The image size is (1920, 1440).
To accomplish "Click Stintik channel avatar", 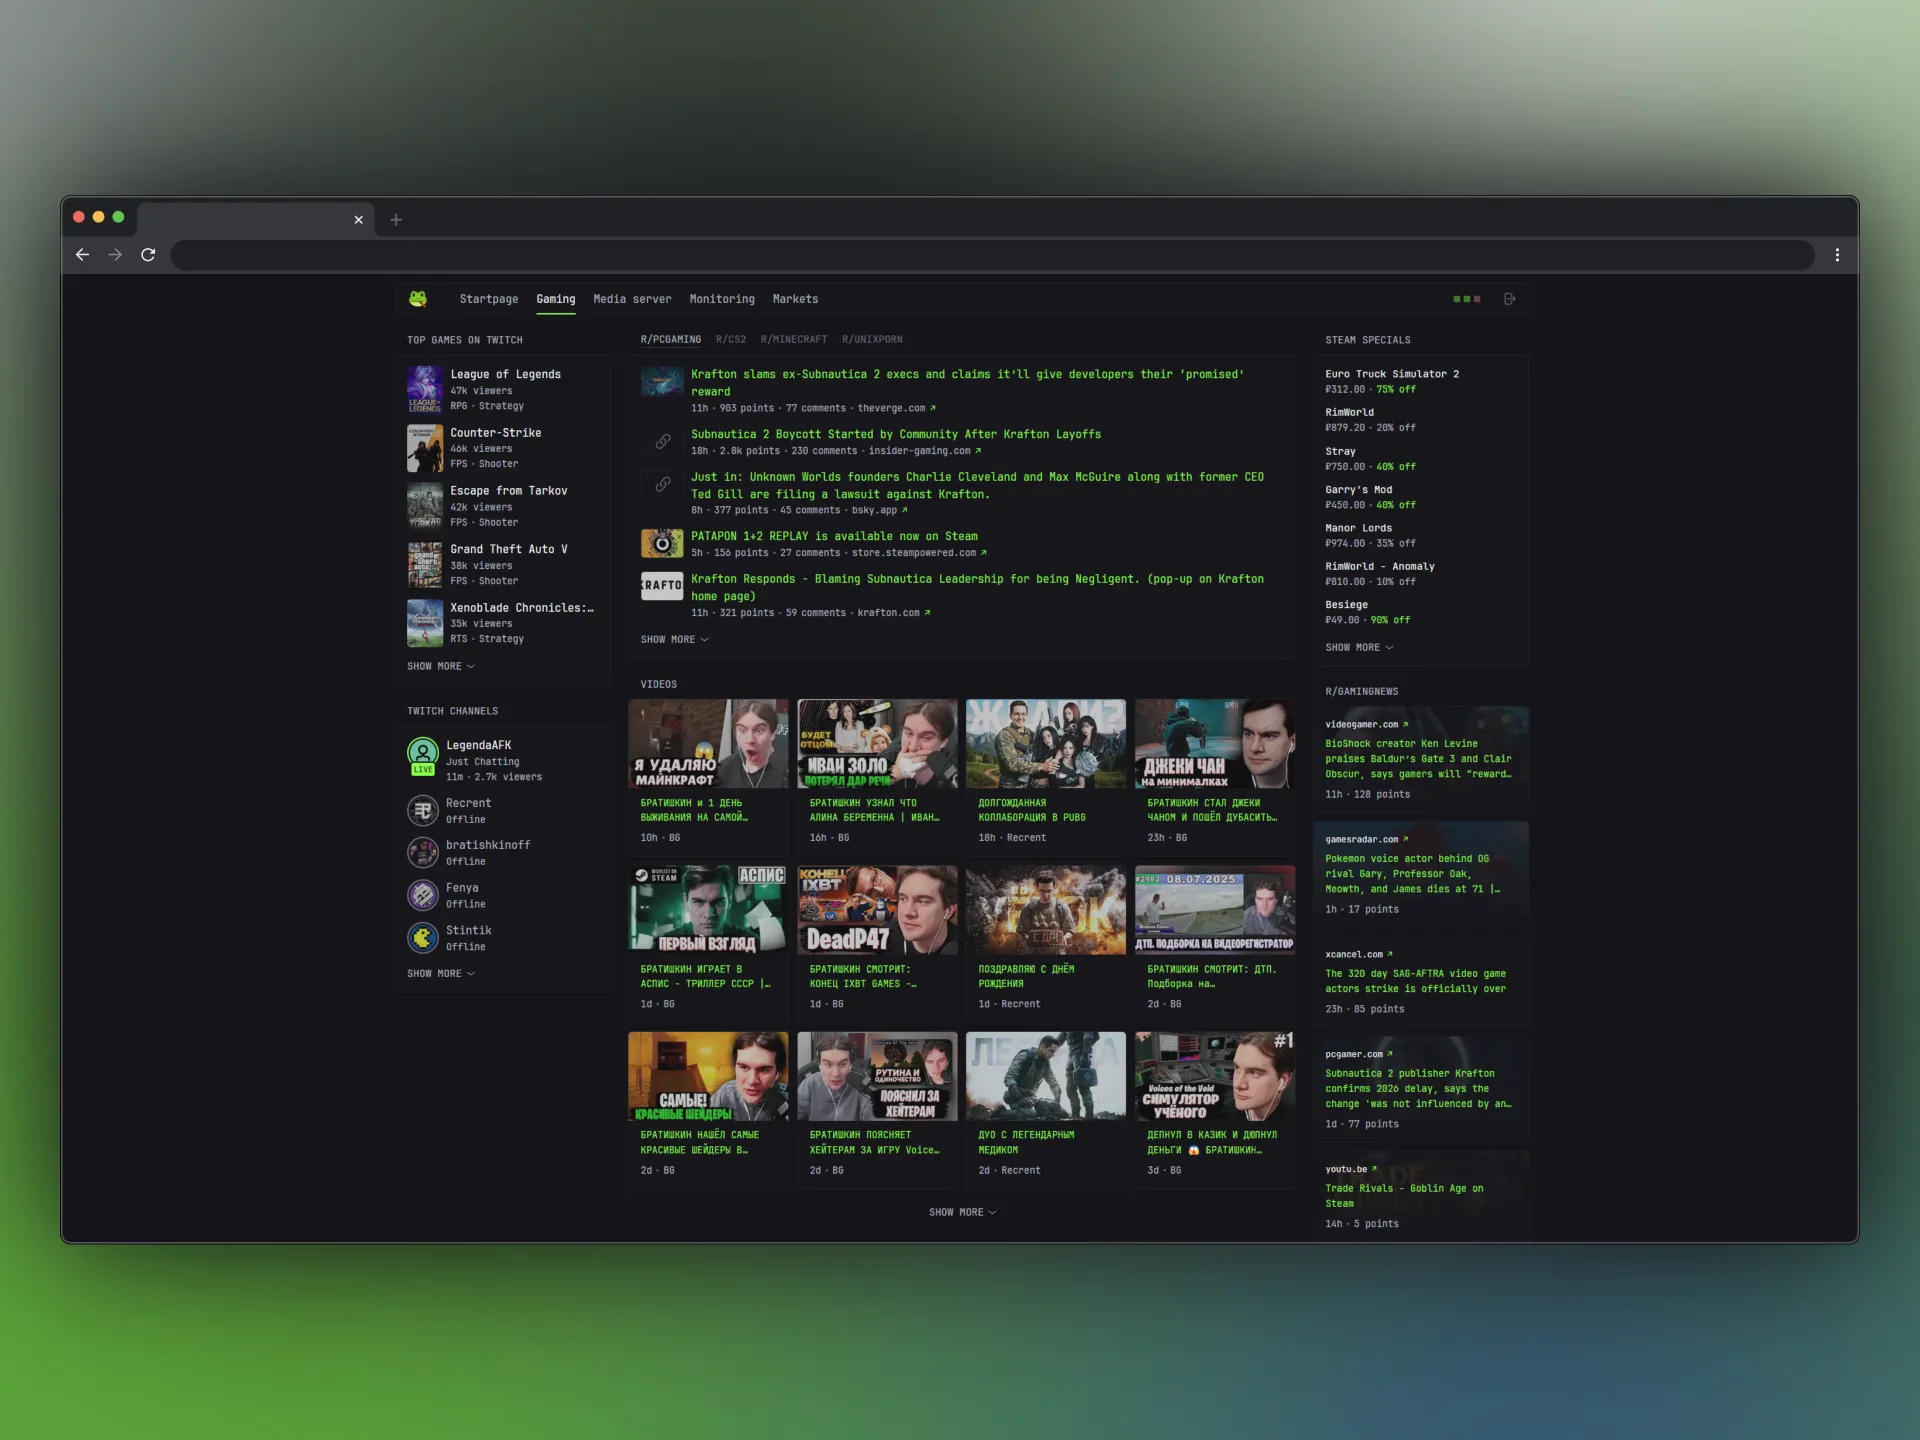I will (x=423, y=938).
